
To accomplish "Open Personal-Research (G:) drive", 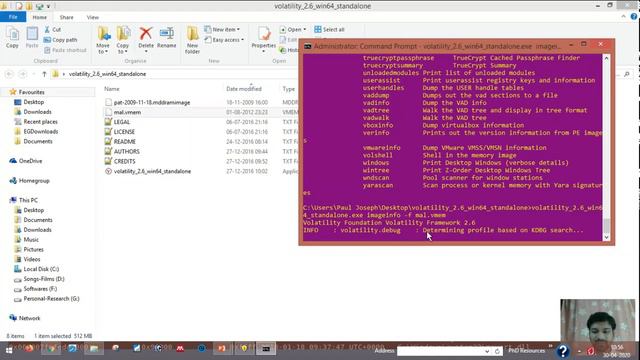I will coord(47,299).
